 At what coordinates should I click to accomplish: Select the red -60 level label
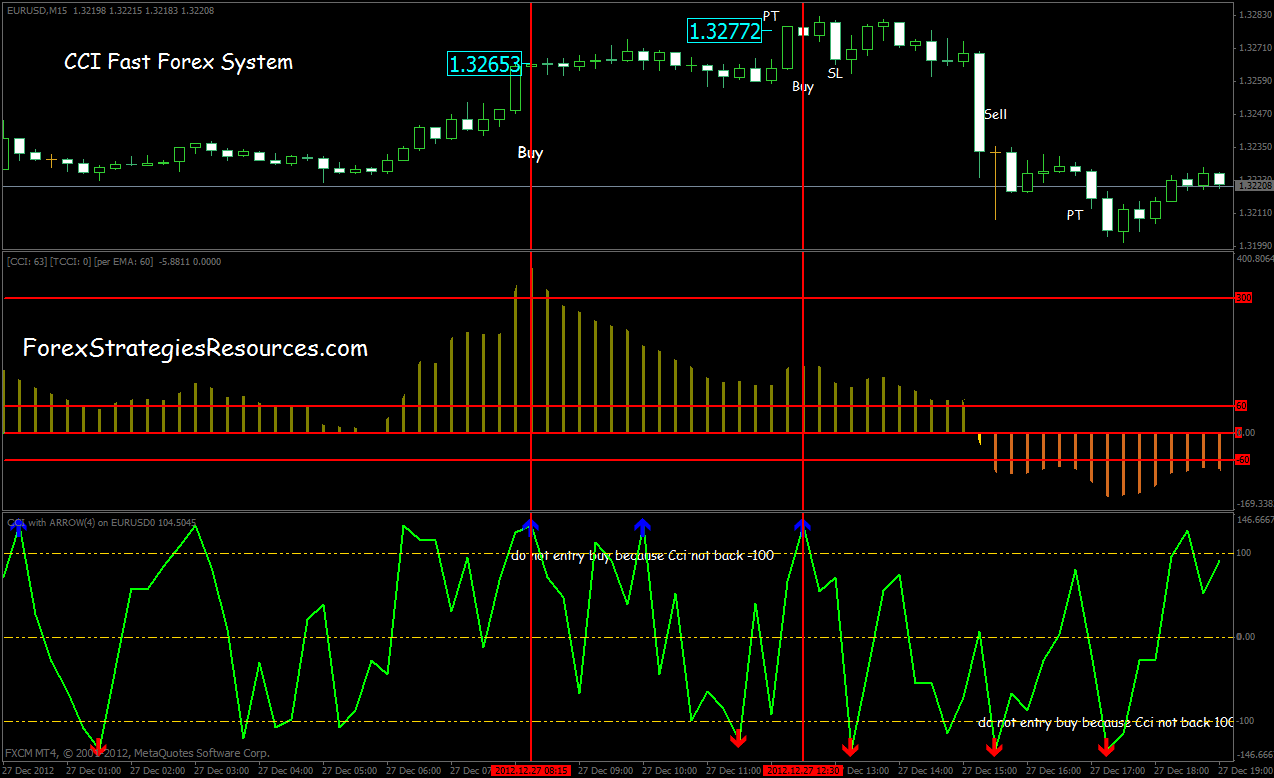tap(1243, 460)
